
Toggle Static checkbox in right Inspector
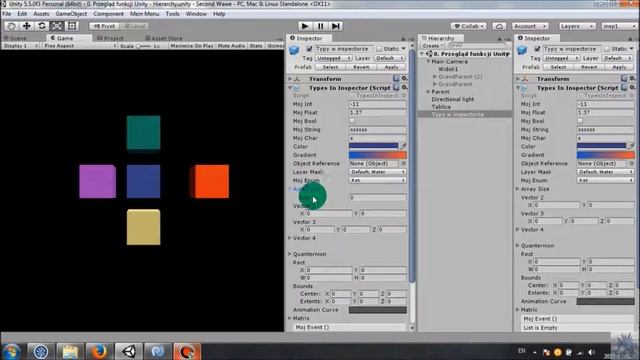(607, 49)
